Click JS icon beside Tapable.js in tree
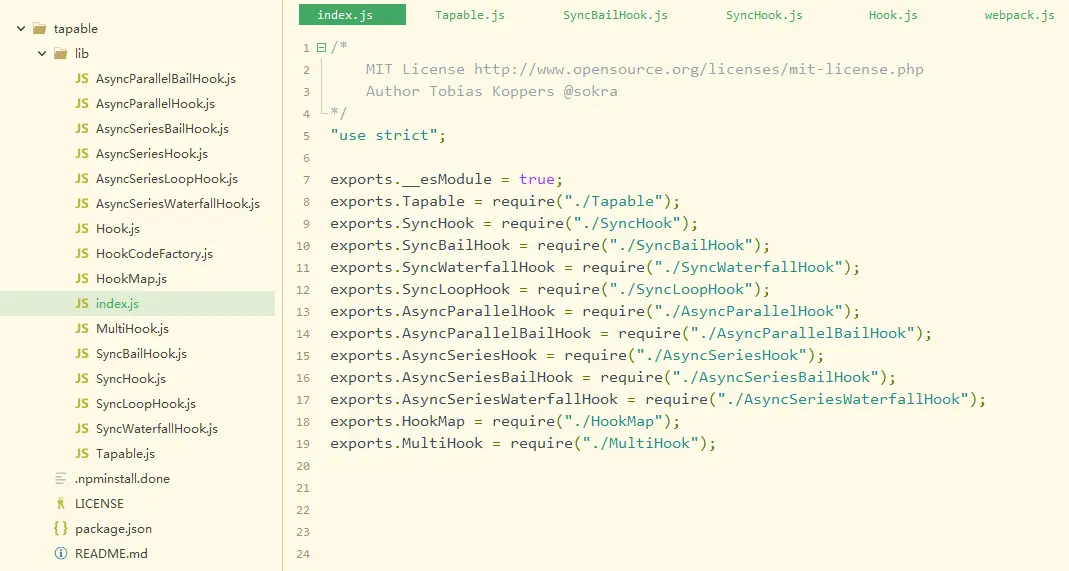Image resolution: width=1069 pixels, height=571 pixels. tap(82, 453)
